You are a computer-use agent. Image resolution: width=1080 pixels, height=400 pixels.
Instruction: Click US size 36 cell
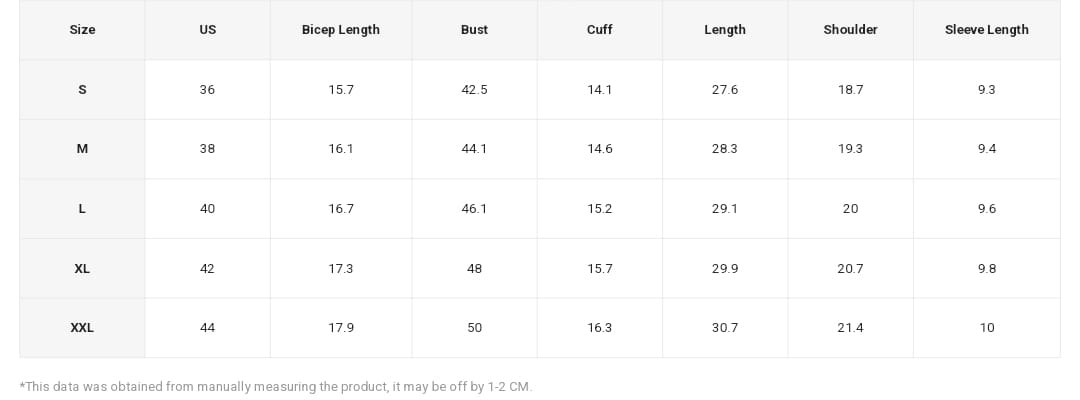click(207, 90)
